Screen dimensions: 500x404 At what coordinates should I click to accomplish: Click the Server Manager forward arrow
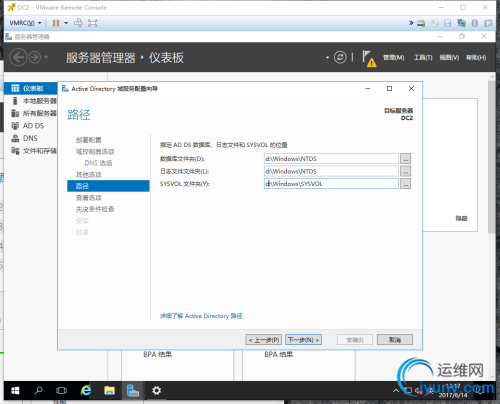(34, 57)
